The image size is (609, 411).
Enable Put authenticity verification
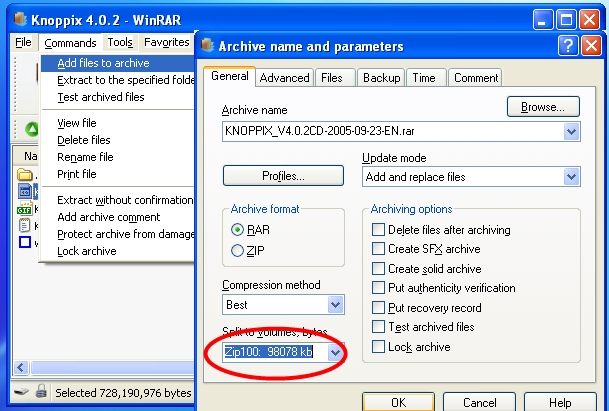378,288
